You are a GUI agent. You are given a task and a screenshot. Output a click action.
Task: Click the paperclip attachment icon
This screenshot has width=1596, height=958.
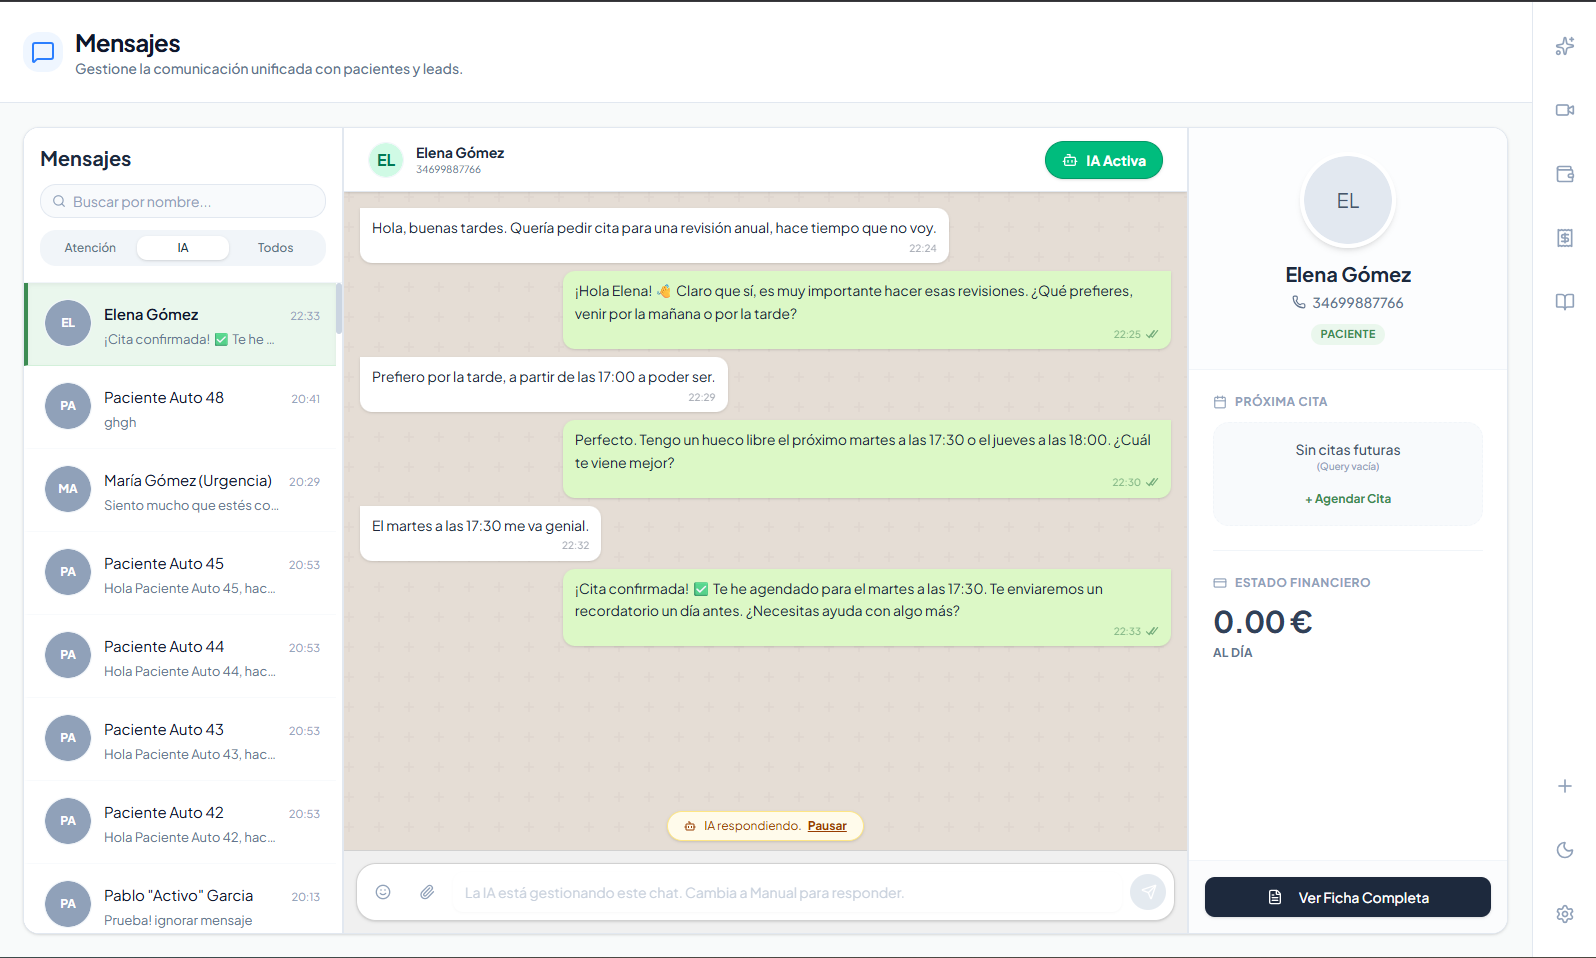(427, 892)
